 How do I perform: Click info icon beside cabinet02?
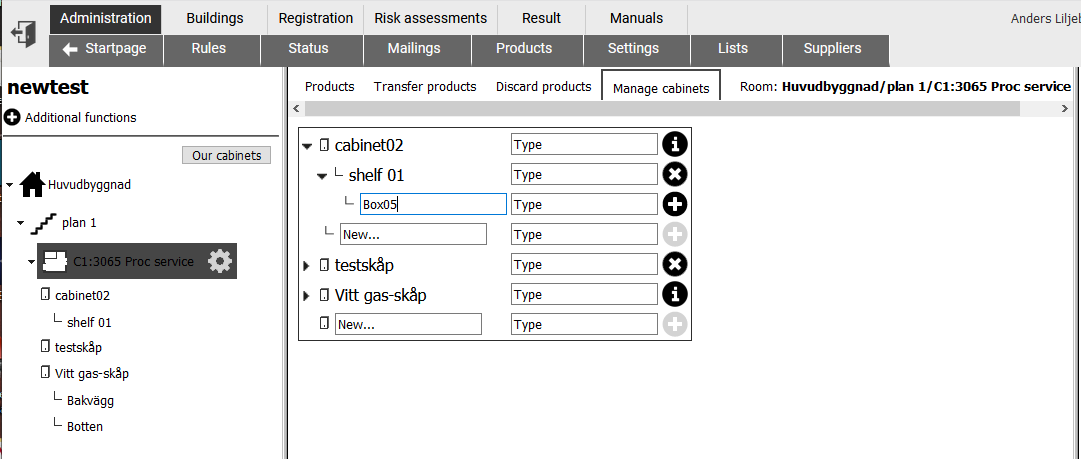point(675,144)
